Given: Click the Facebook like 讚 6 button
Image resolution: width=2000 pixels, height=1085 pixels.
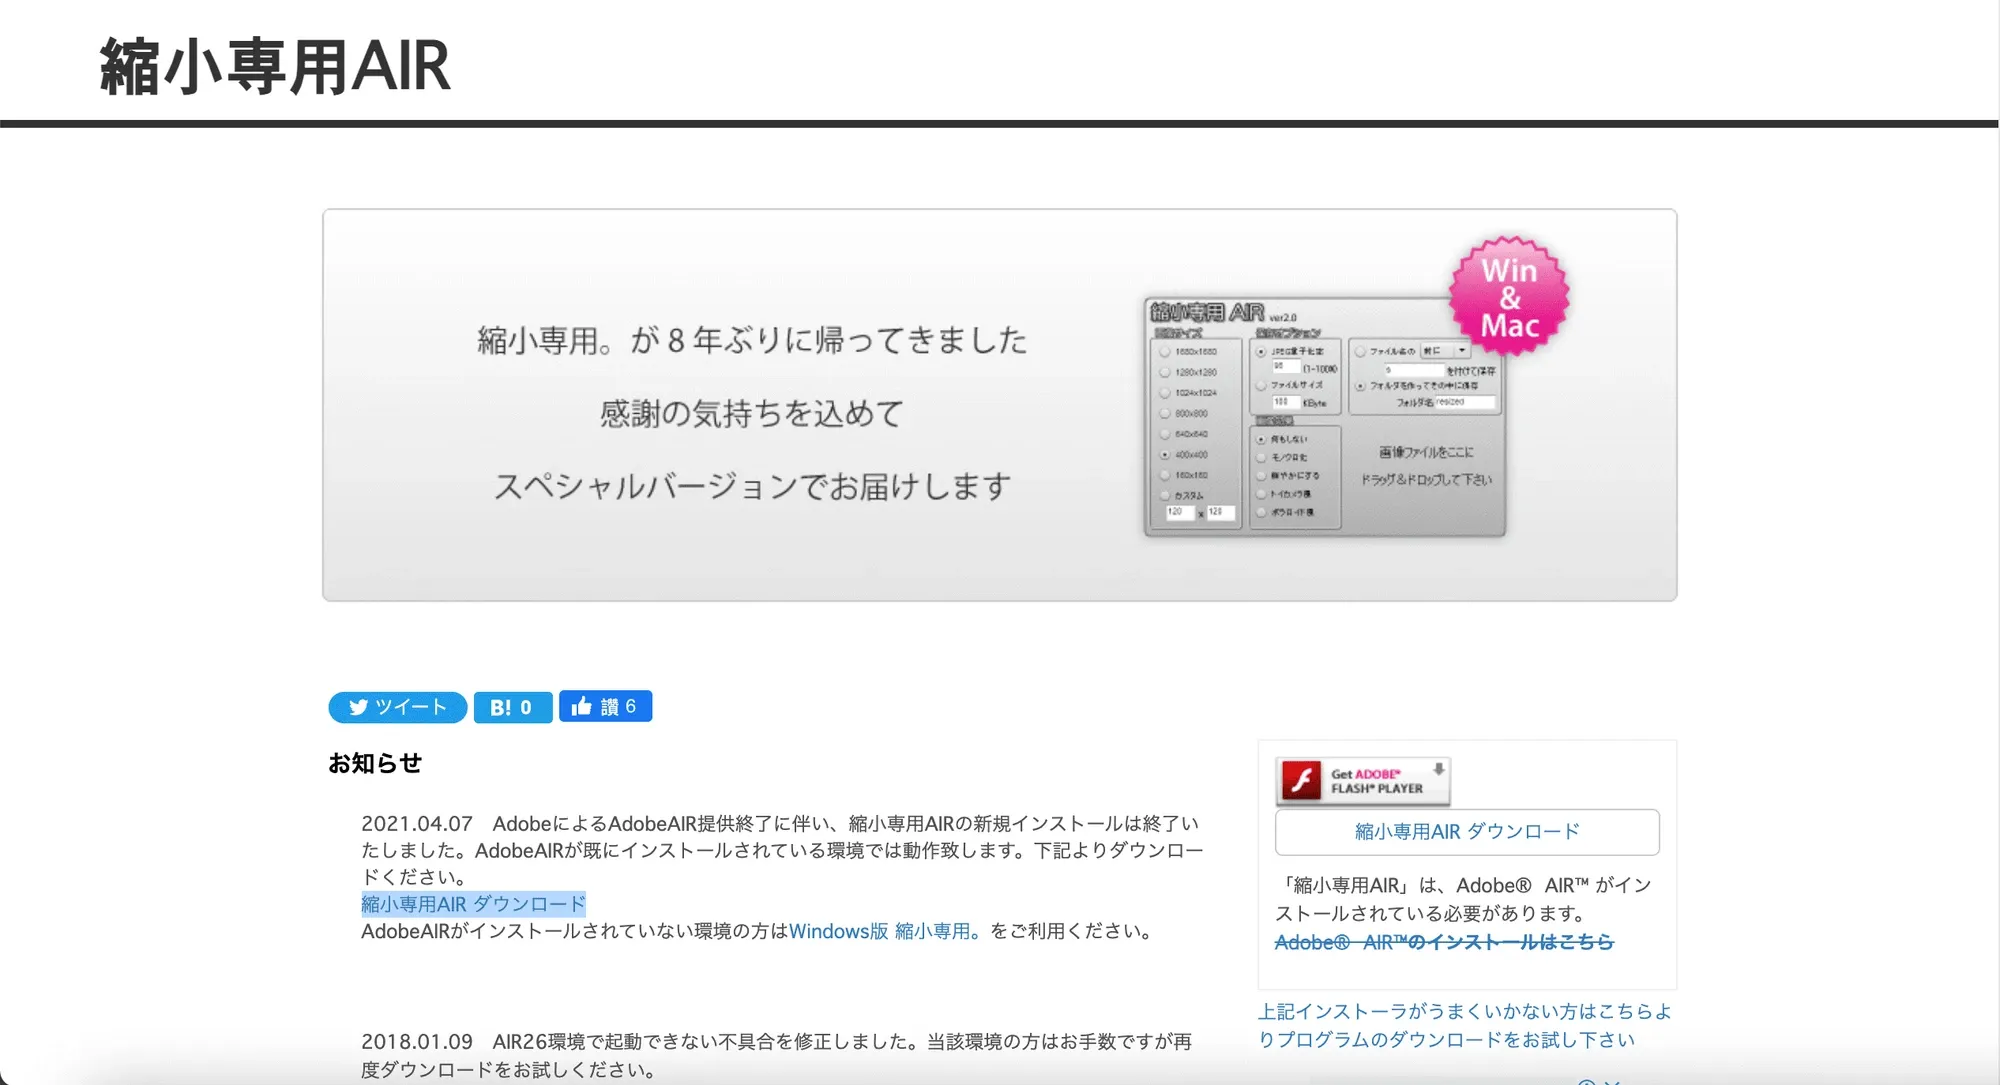Looking at the screenshot, I should [605, 706].
